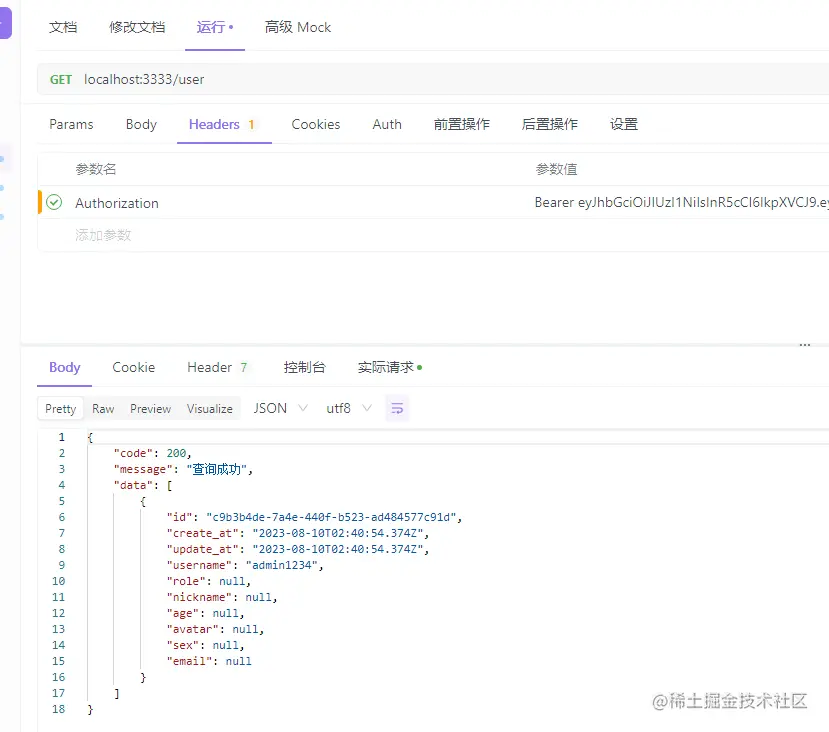
Task: Open the 设置 tab
Action: point(624,124)
